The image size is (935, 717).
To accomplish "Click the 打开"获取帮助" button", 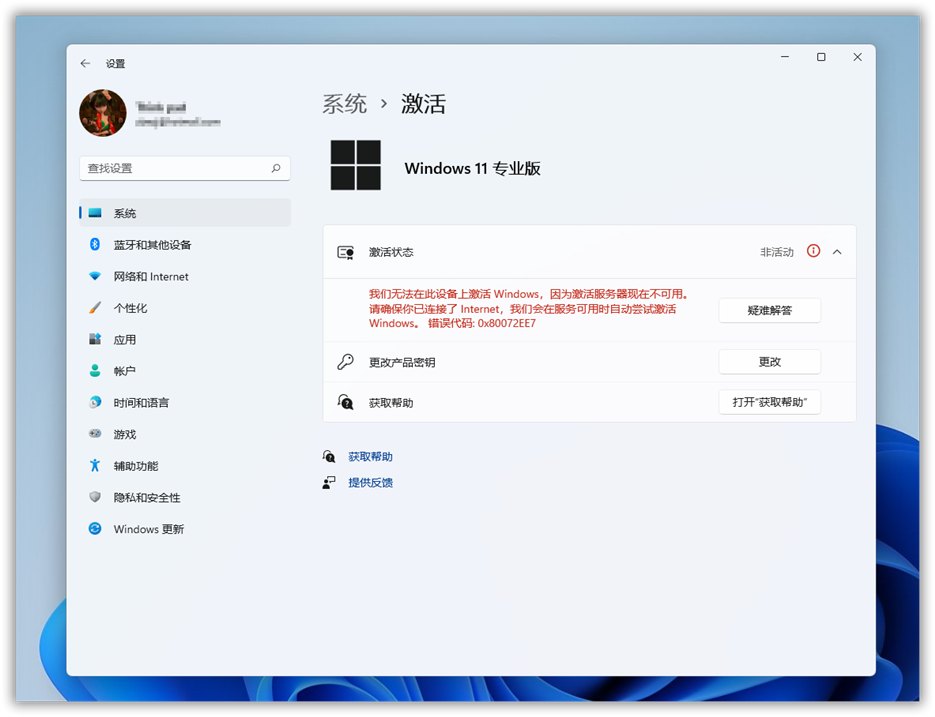I will [x=769, y=402].
